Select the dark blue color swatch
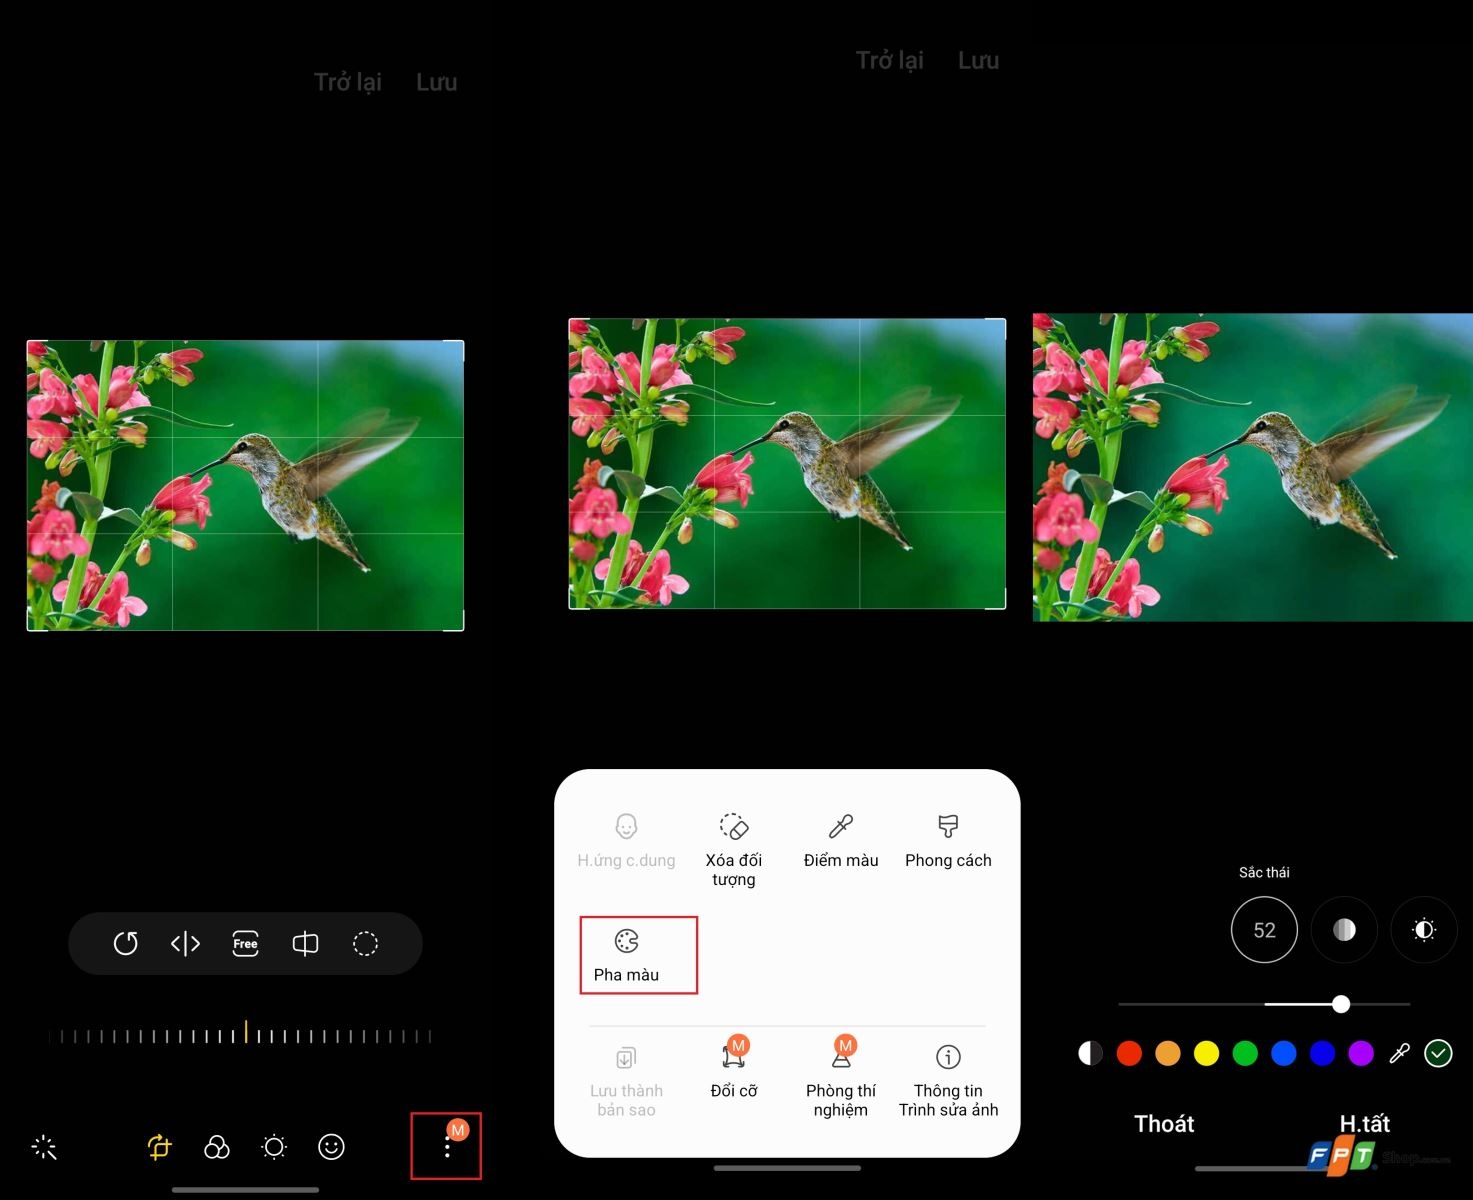Image resolution: width=1473 pixels, height=1200 pixels. [x=1322, y=1053]
